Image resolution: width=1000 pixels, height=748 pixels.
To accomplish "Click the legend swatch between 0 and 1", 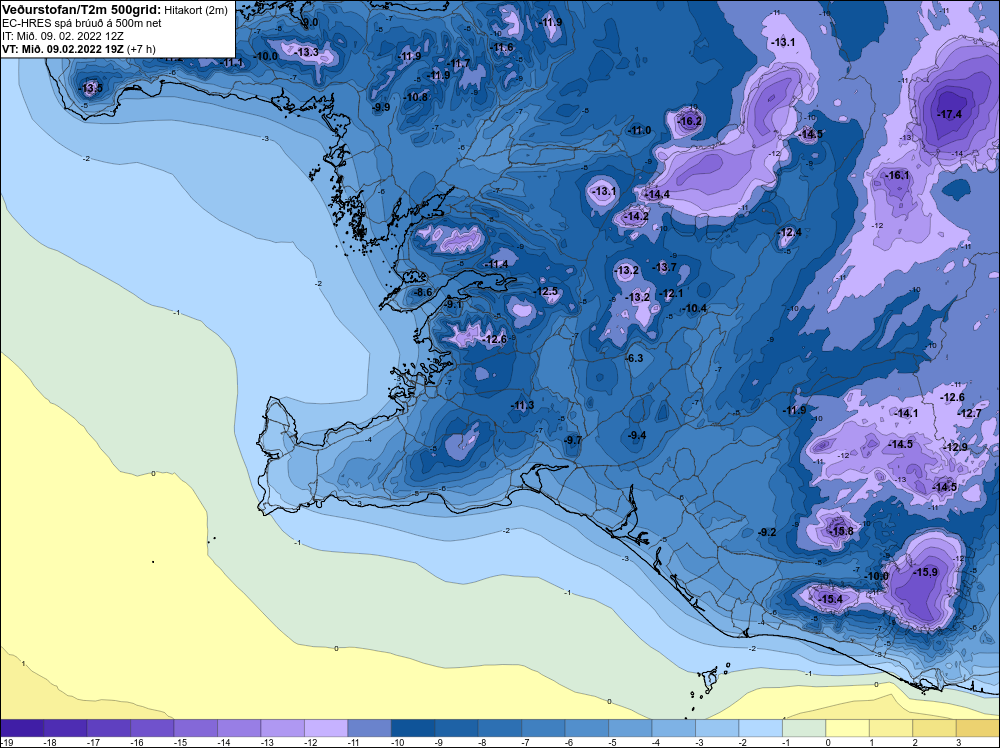I will coord(847,728).
